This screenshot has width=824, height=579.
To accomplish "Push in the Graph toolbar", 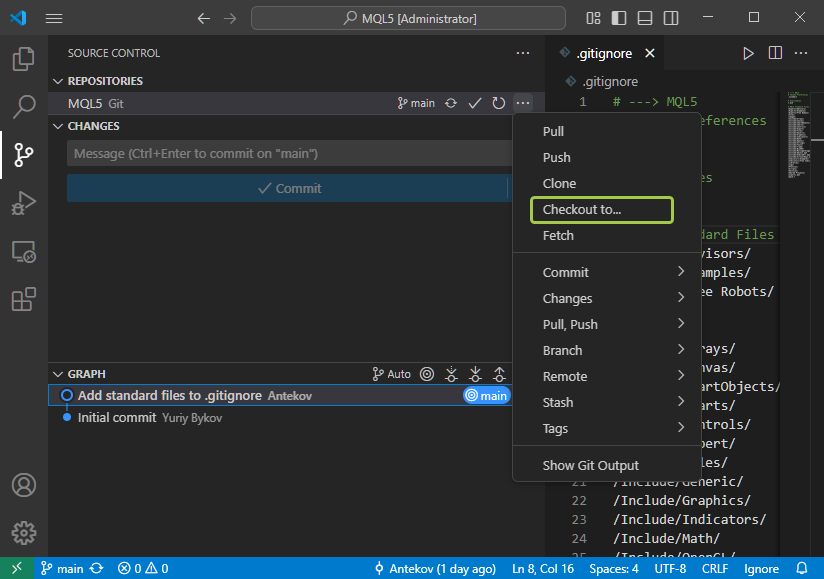I will pyautogui.click(x=499, y=374).
